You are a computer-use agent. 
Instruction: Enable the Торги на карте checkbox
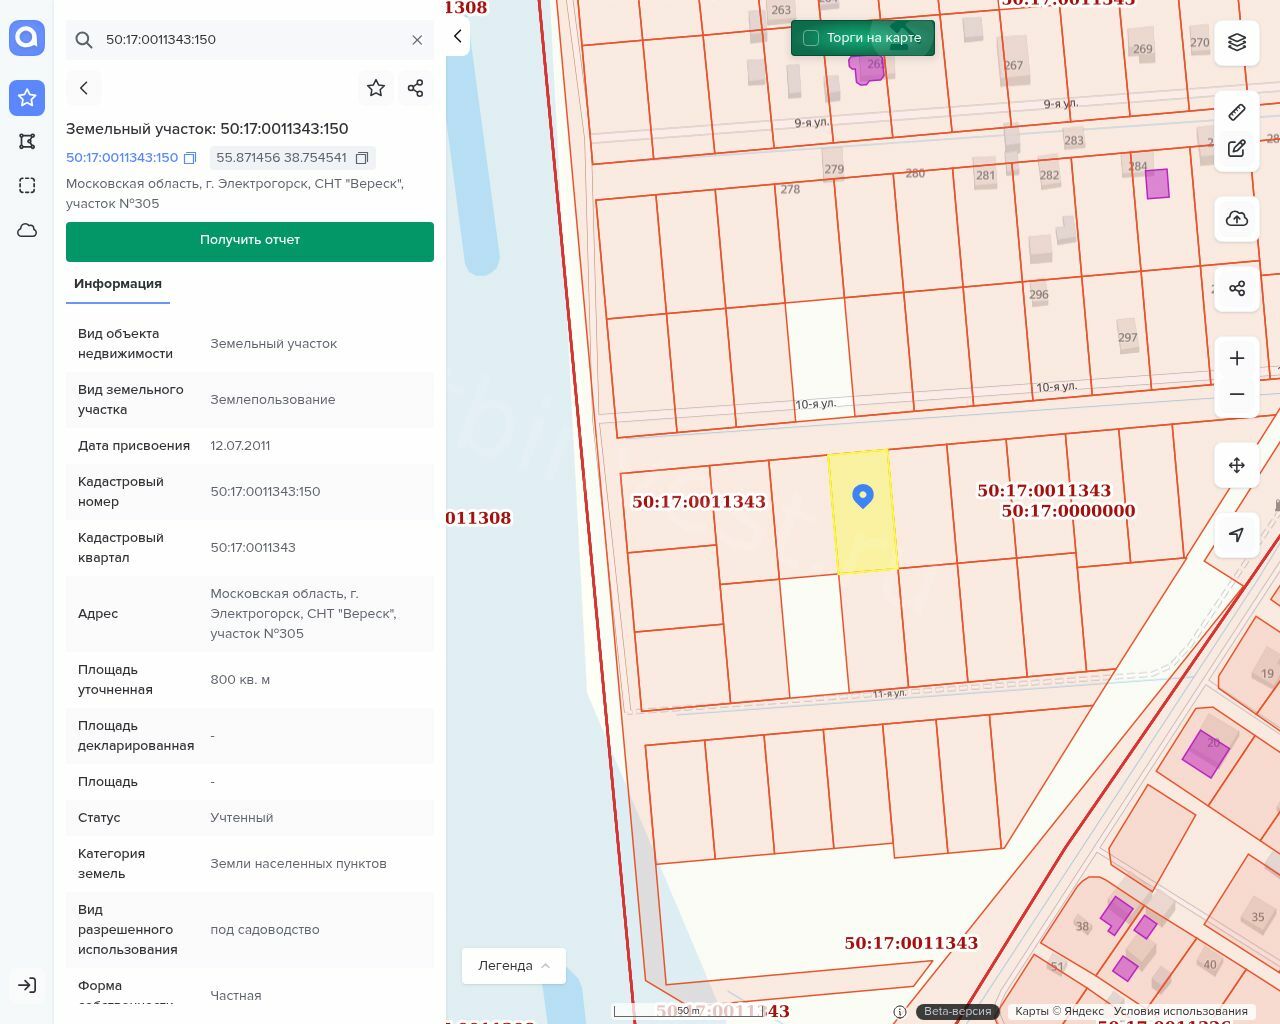pyautogui.click(x=811, y=38)
